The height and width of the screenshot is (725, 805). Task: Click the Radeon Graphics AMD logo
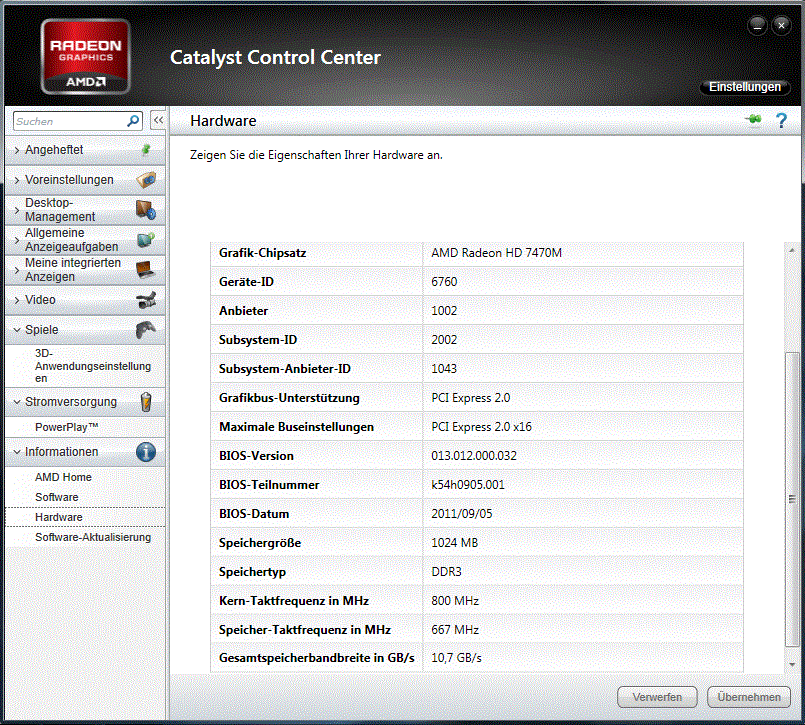point(85,56)
